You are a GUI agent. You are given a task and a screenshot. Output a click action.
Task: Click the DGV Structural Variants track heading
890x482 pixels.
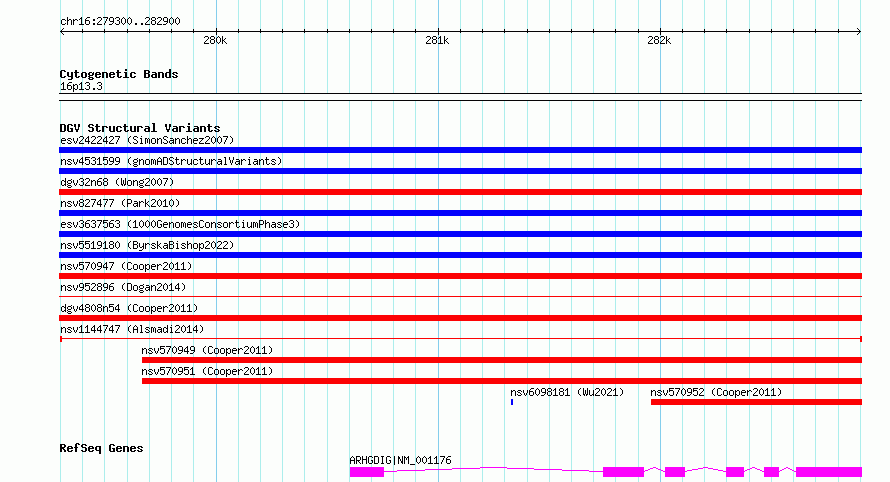point(140,128)
